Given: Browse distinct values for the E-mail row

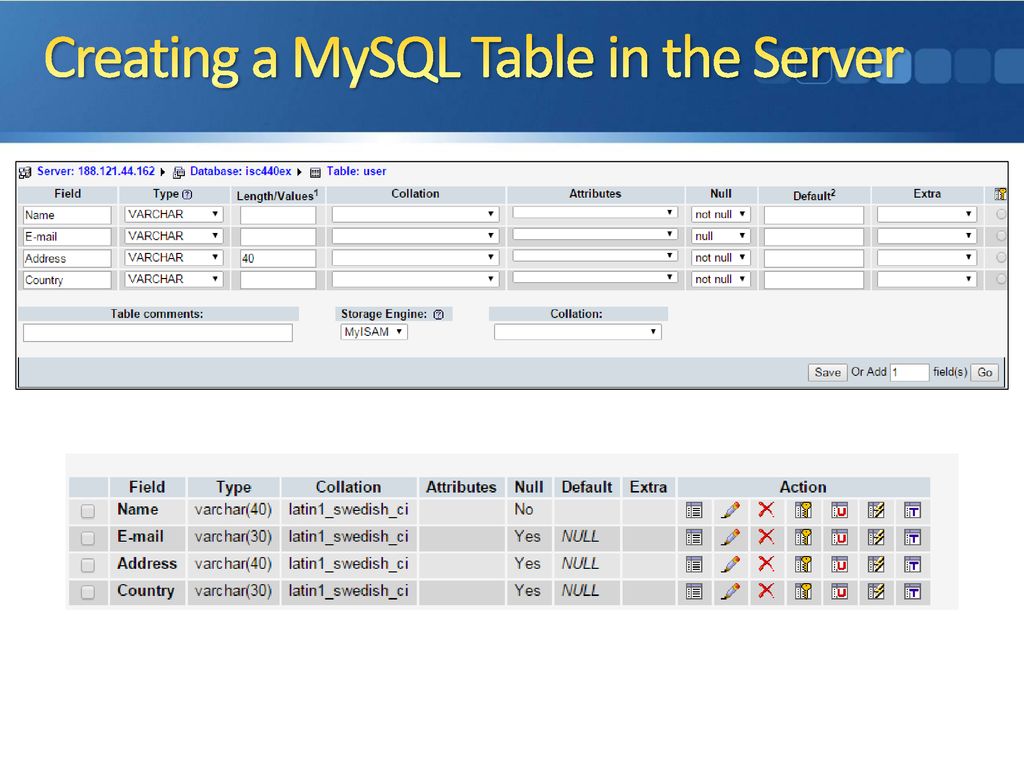Looking at the screenshot, I should 694,538.
